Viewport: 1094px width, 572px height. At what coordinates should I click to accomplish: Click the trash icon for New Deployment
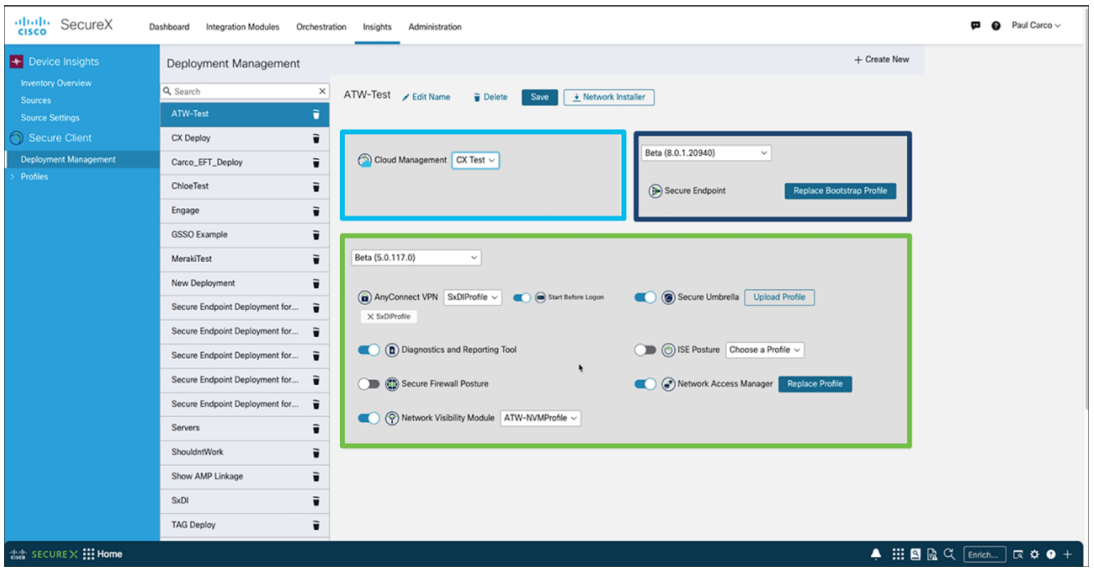(316, 284)
